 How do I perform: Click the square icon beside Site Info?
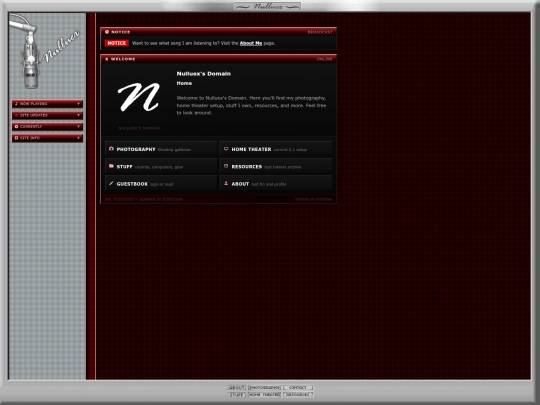click(x=16, y=138)
